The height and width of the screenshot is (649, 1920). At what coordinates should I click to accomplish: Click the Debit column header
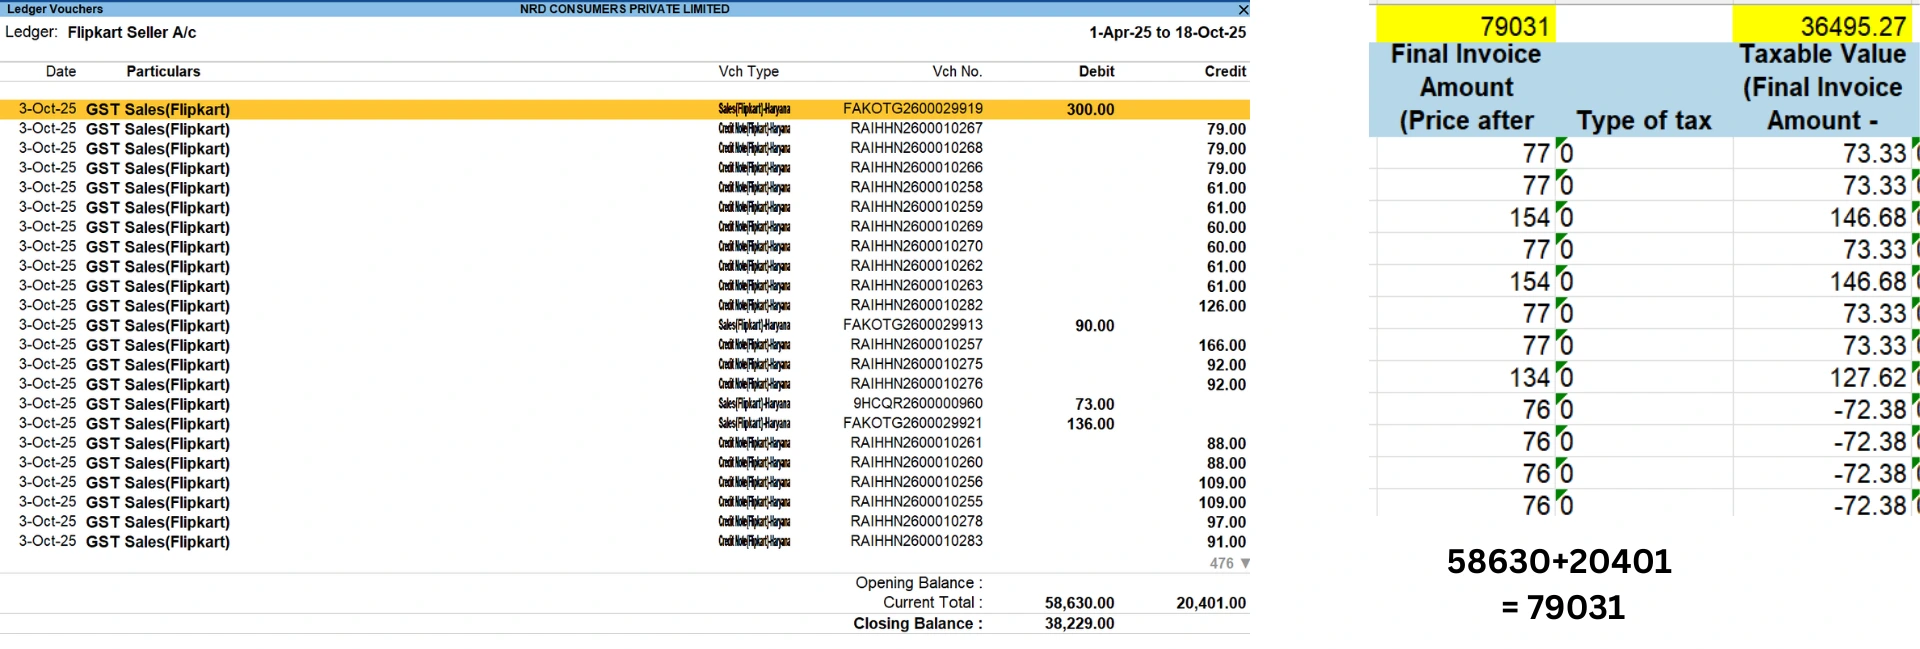tap(1096, 72)
